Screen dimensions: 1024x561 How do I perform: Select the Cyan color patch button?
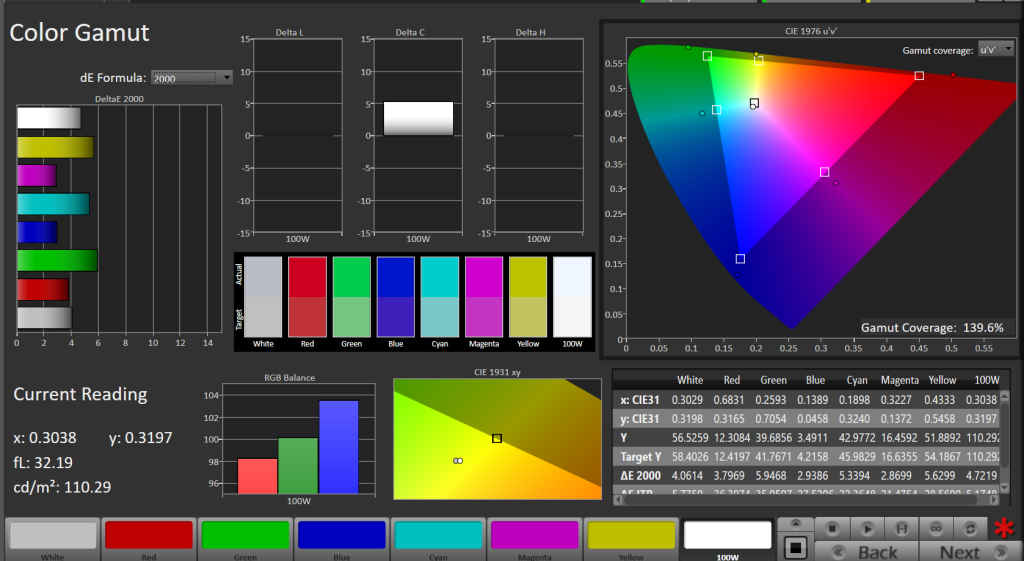coord(438,537)
